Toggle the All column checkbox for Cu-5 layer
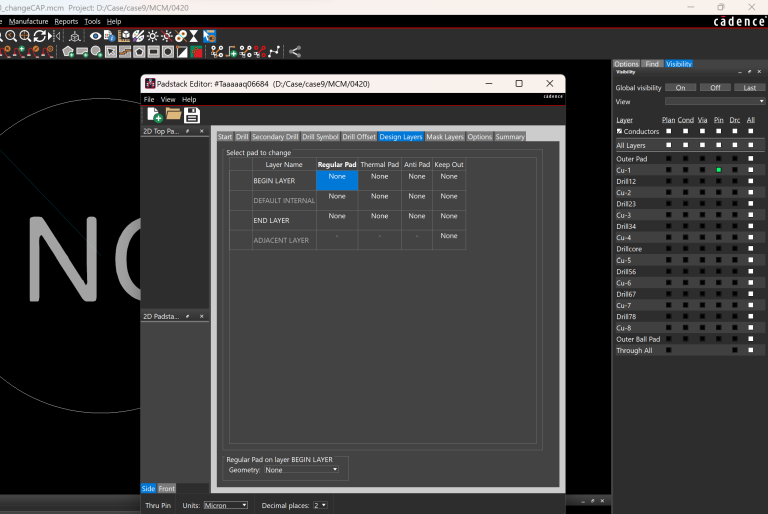 tap(750, 261)
